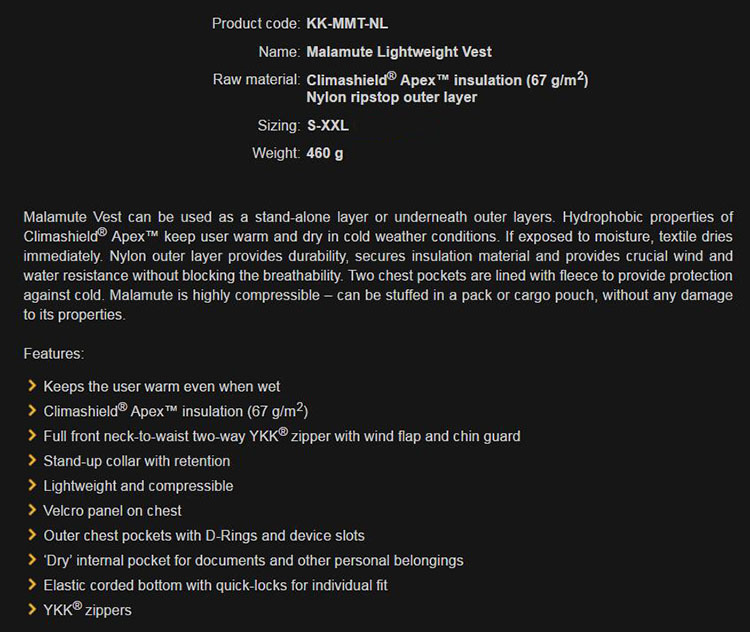Click the 'Features:' heading
This screenshot has width=750, height=632.
[54, 354]
